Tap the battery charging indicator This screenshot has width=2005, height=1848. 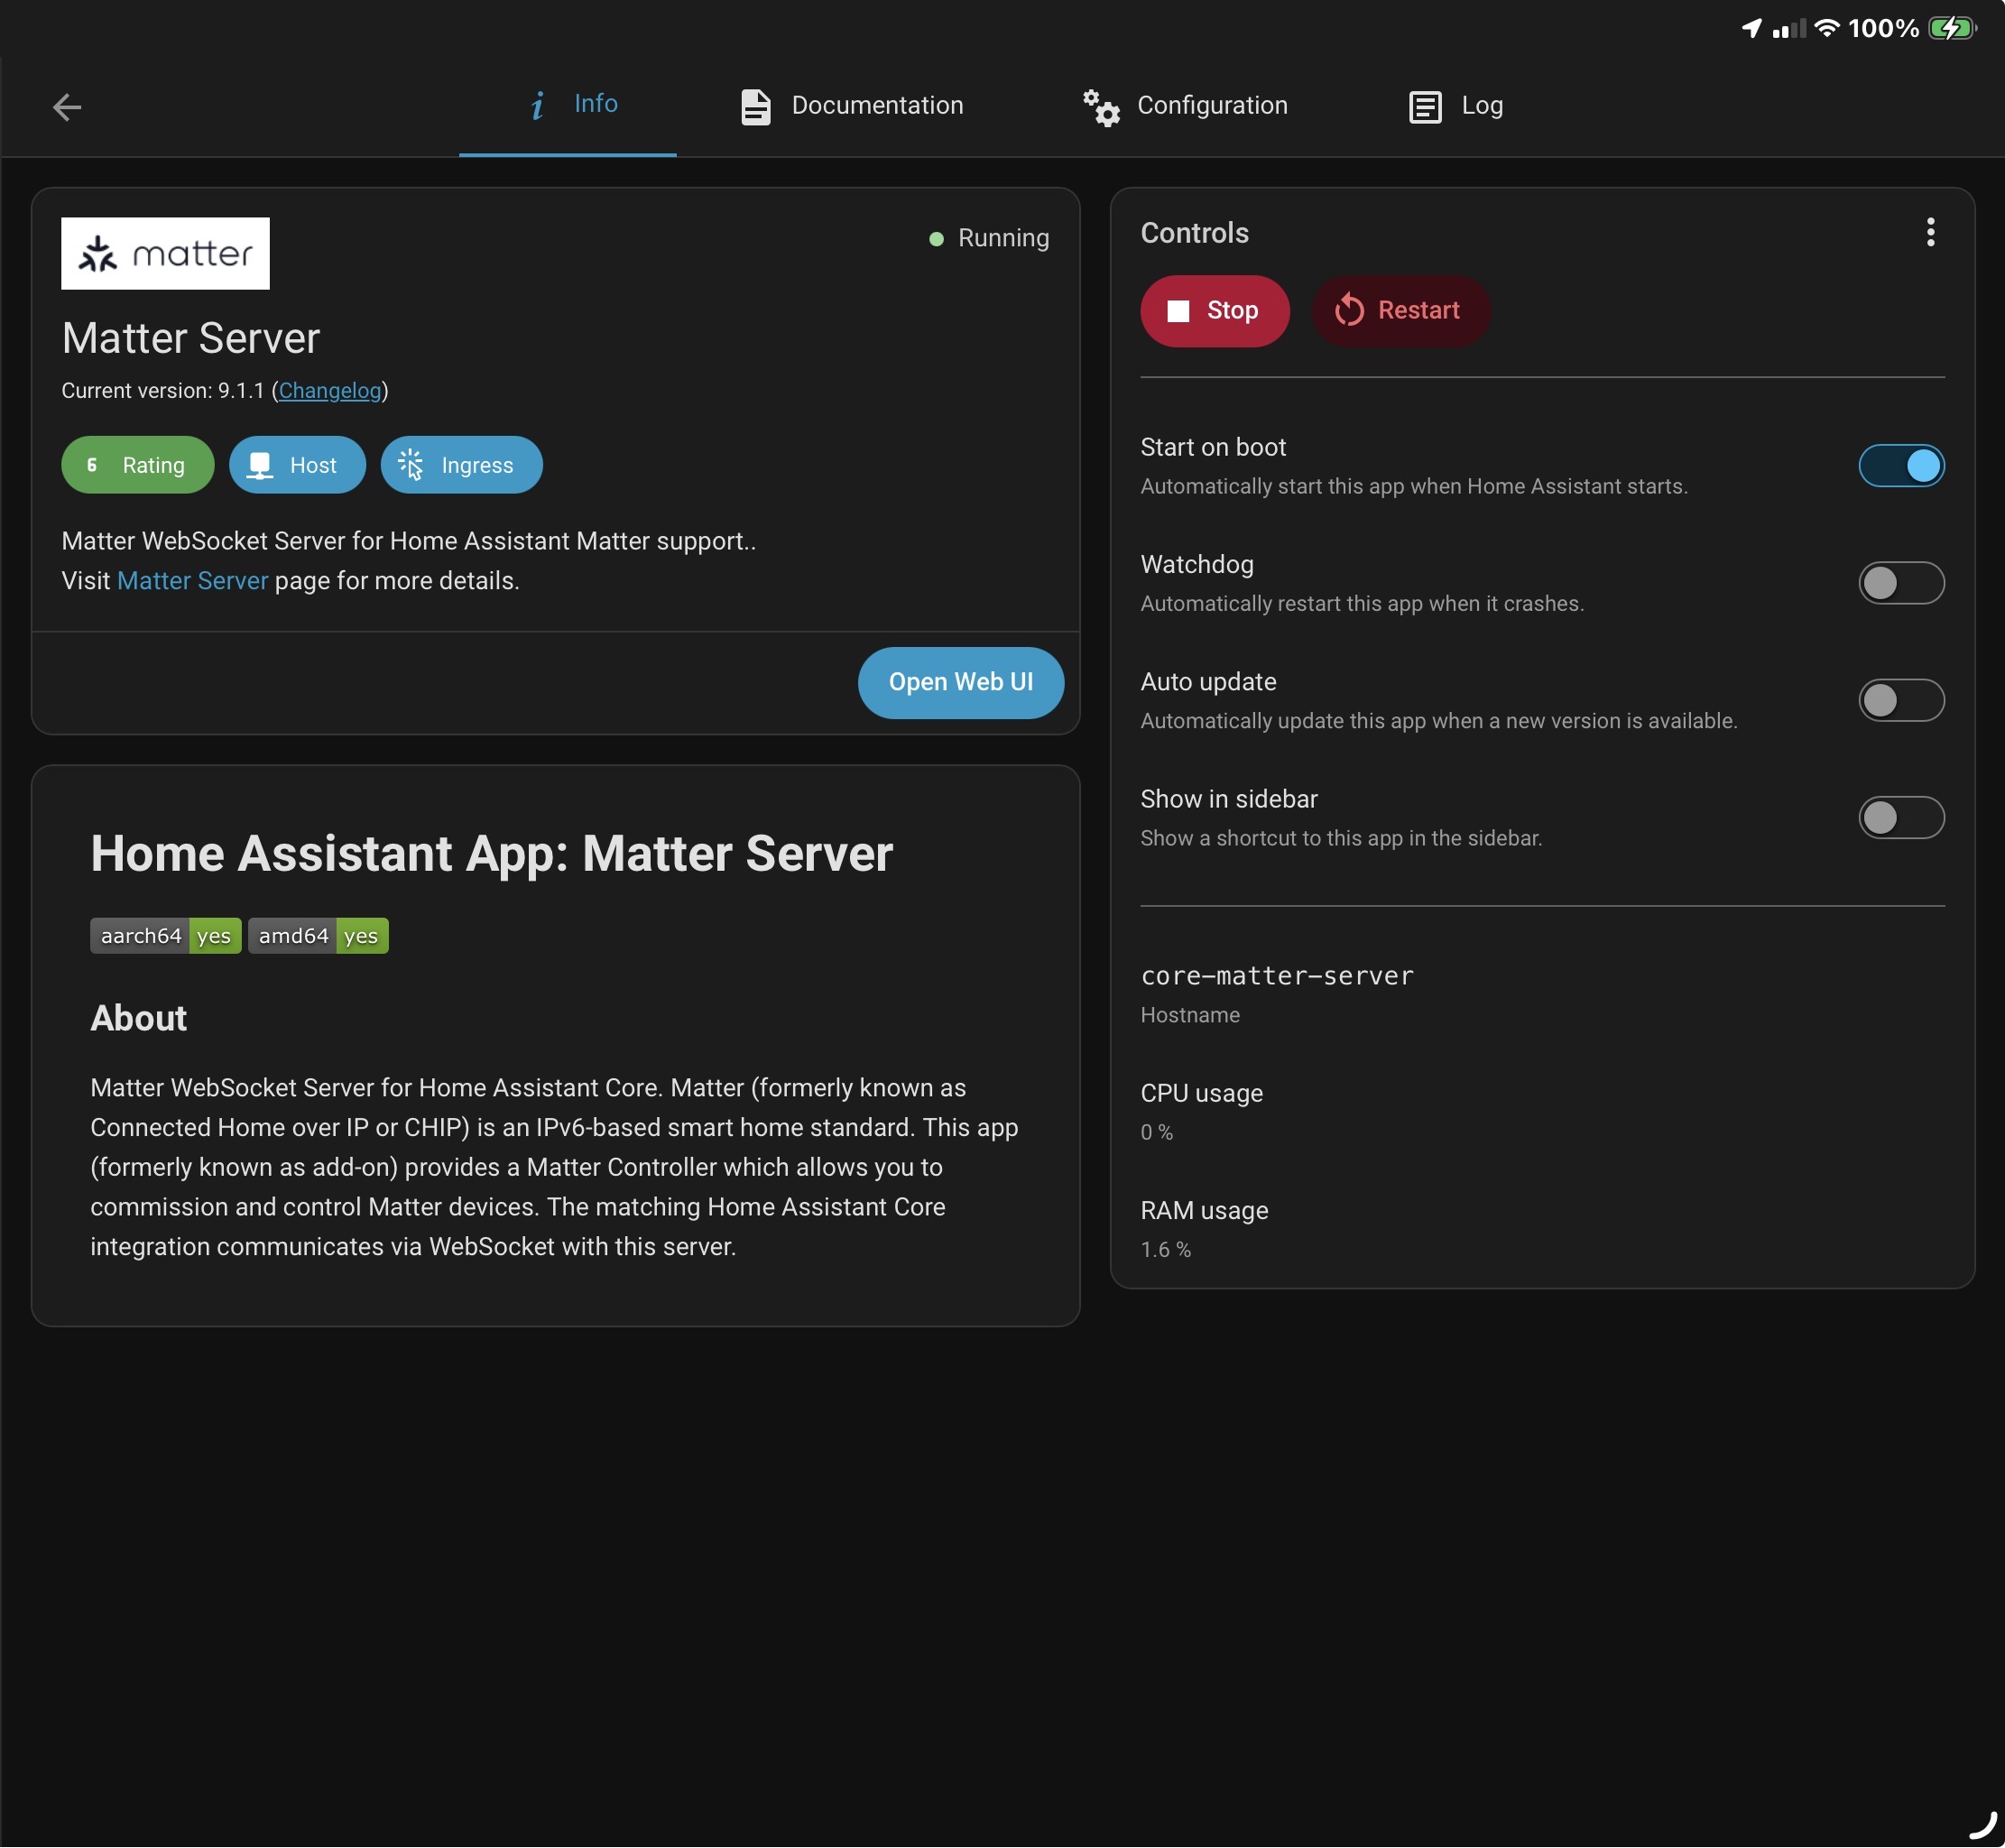coord(1953,28)
